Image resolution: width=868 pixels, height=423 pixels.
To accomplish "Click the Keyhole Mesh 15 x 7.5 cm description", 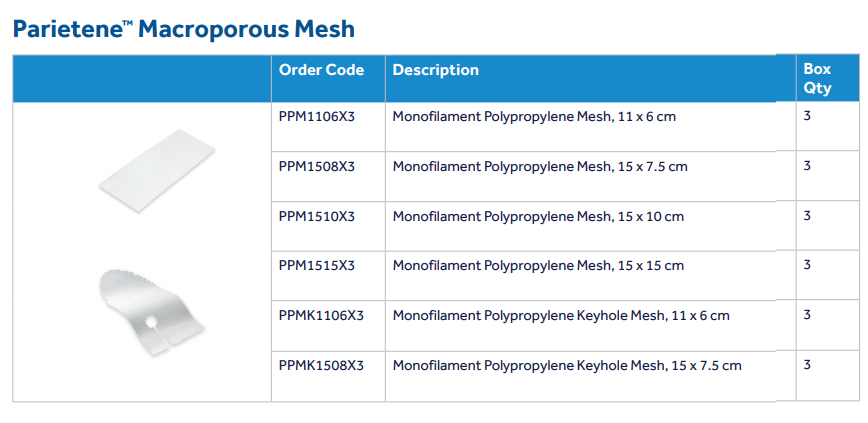I will click(x=567, y=365).
